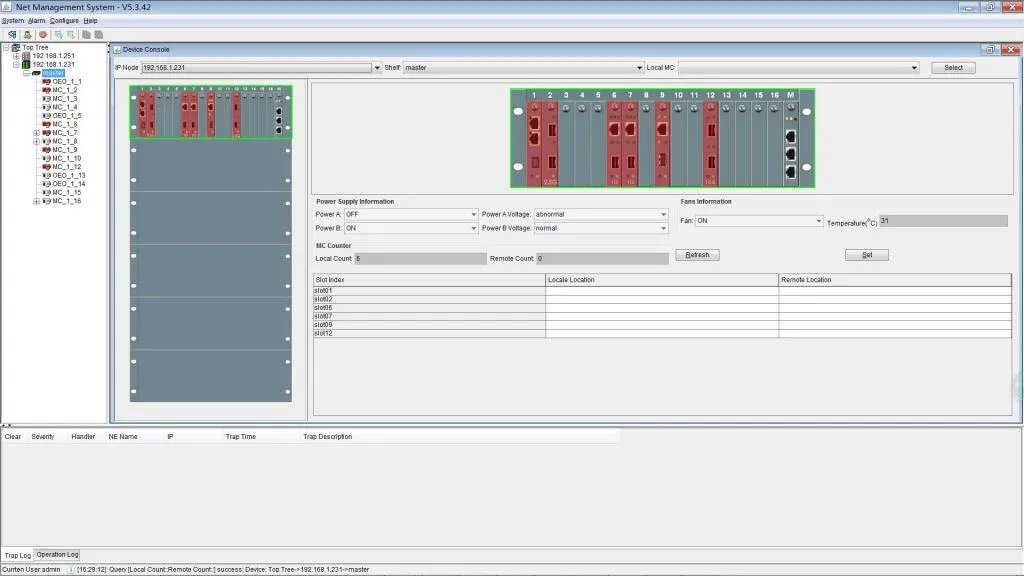Screen dimensions: 1024x576
Task: Open the Configure menu
Action: [64, 20]
